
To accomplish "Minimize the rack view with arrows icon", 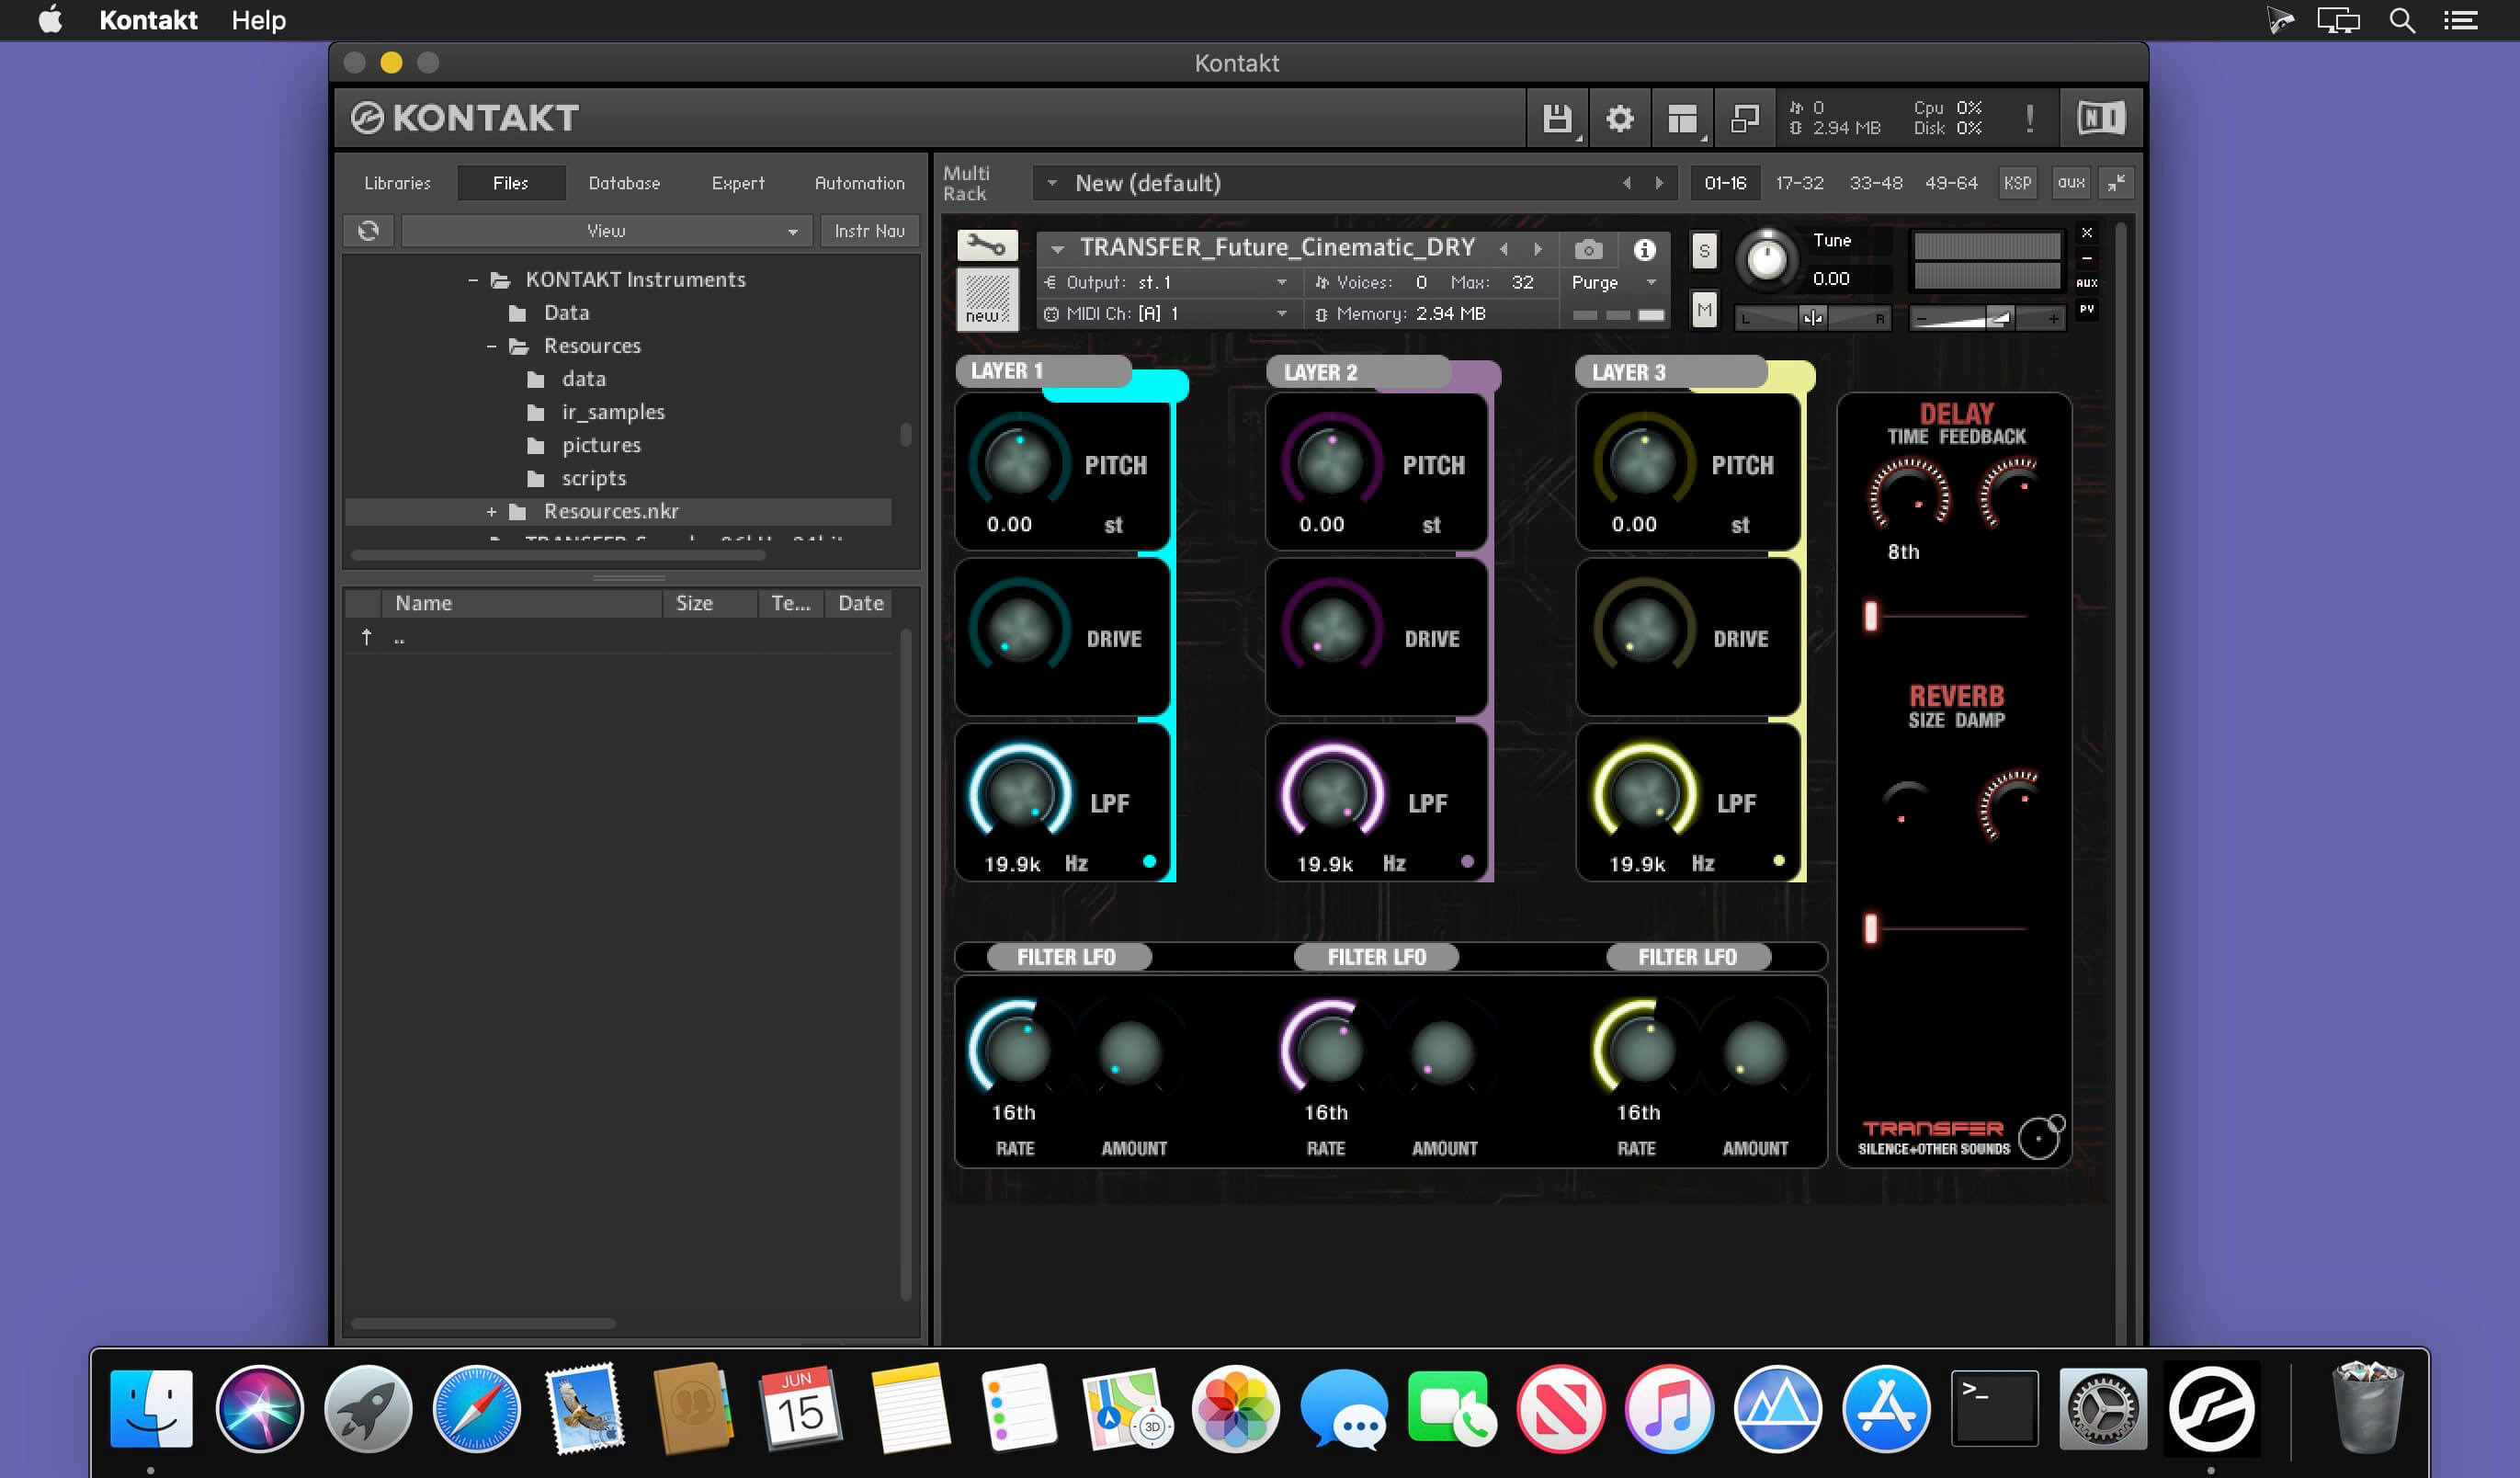I will pos(2116,183).
